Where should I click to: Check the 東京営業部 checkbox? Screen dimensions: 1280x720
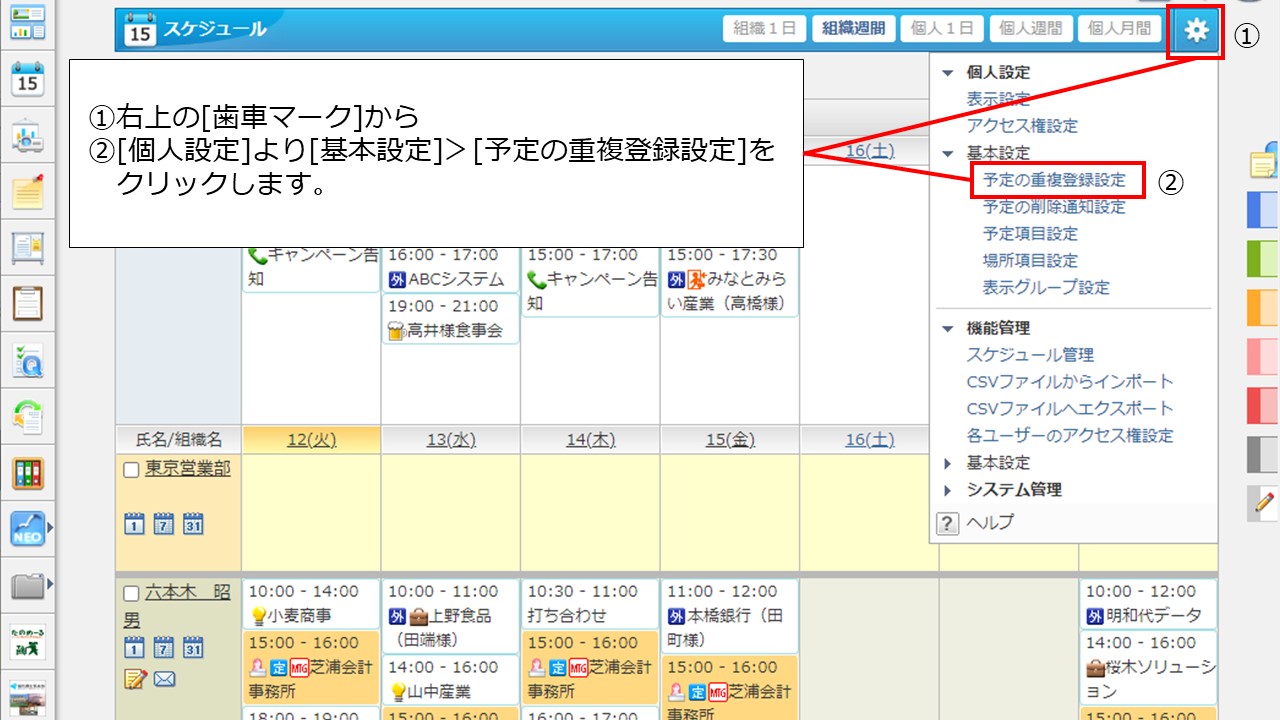tap(131, 470)
